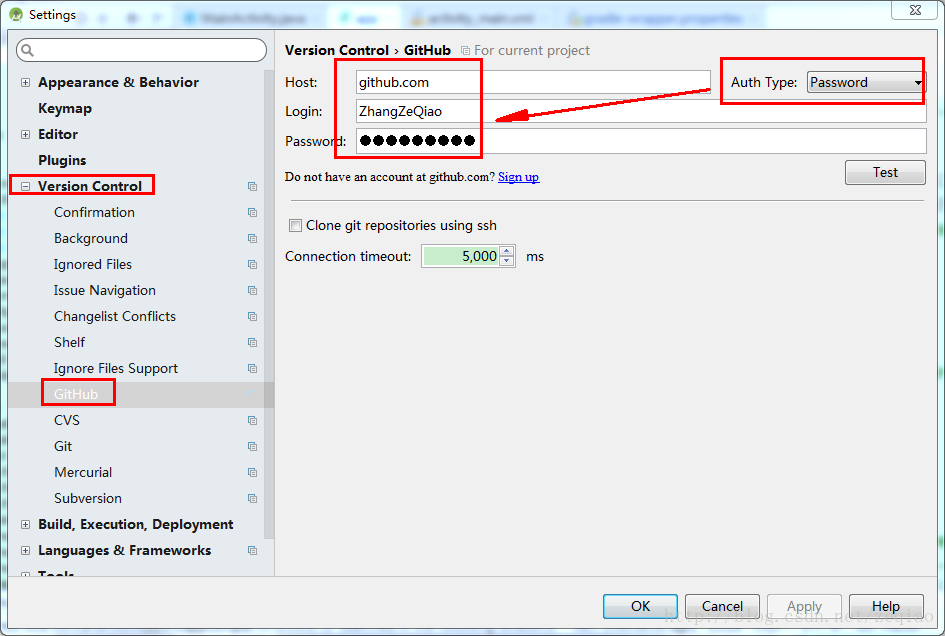Click project-level icon beside Issue Navigation

click(253, 290)
